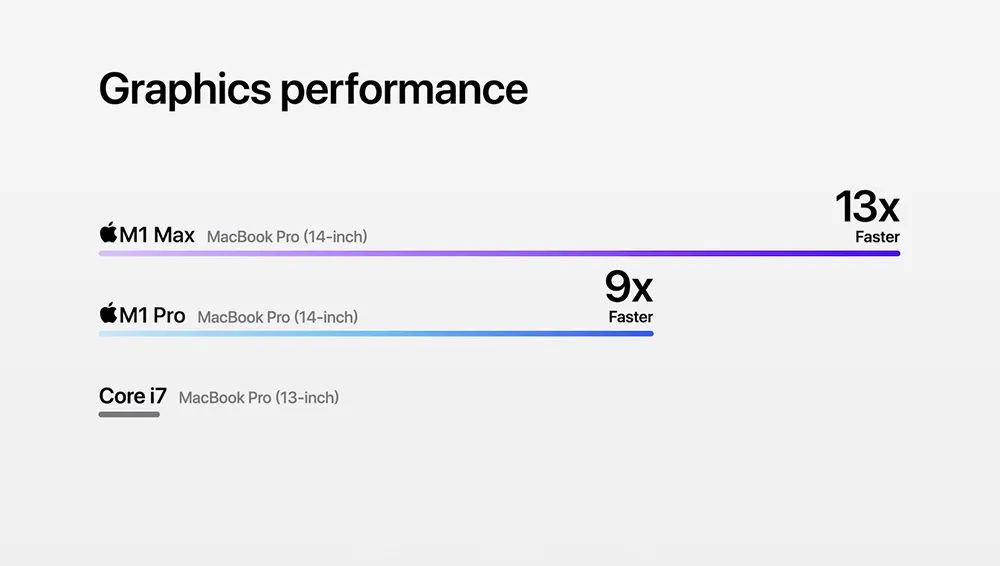Click the Apple logo beside M1 Max
This screenshot has height=566, width=1000.
[x=108, y=234]
